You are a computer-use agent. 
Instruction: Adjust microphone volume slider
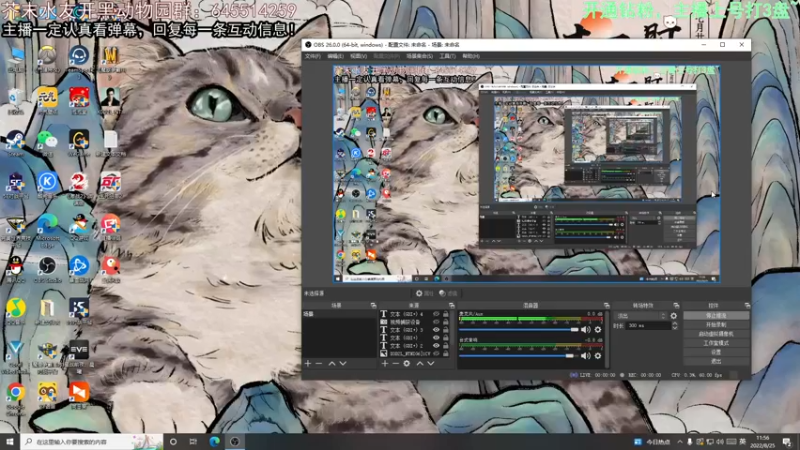[x=519, y=330]
